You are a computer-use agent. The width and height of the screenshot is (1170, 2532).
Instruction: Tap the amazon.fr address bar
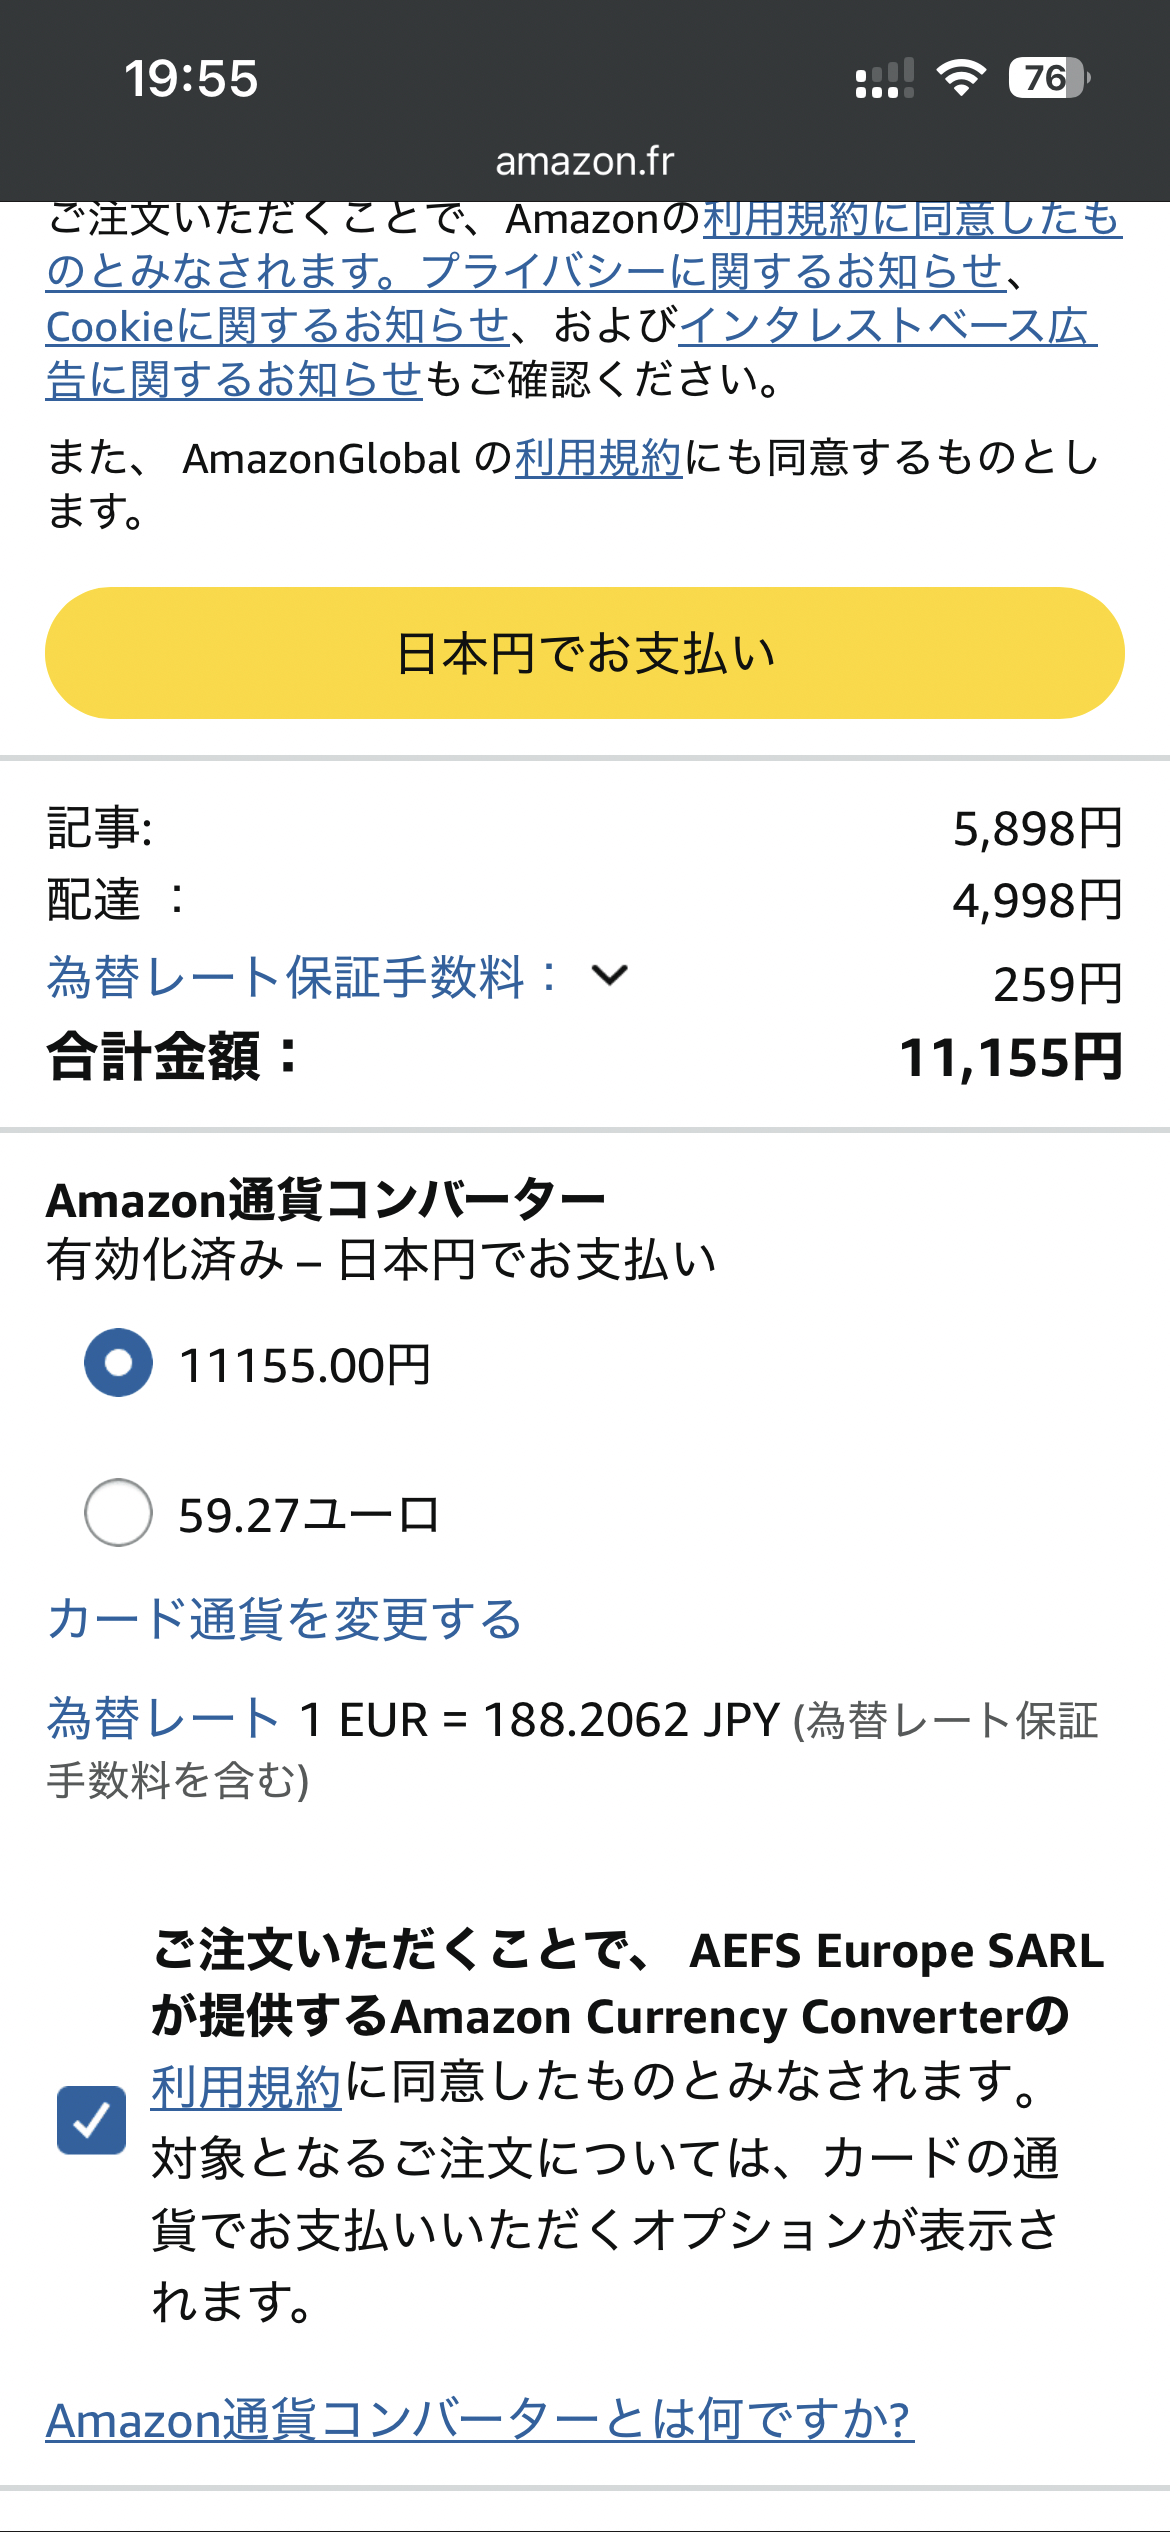click(x=585, y=161)
